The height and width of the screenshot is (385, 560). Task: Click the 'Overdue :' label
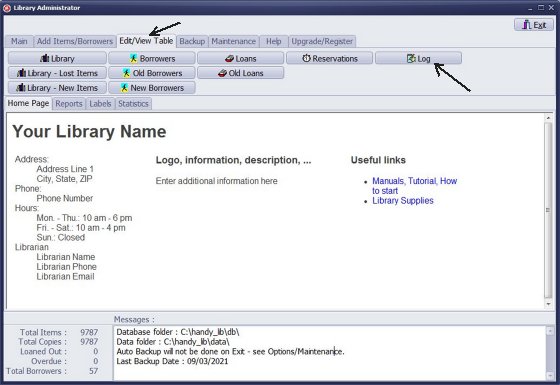[x=49, y=361]
